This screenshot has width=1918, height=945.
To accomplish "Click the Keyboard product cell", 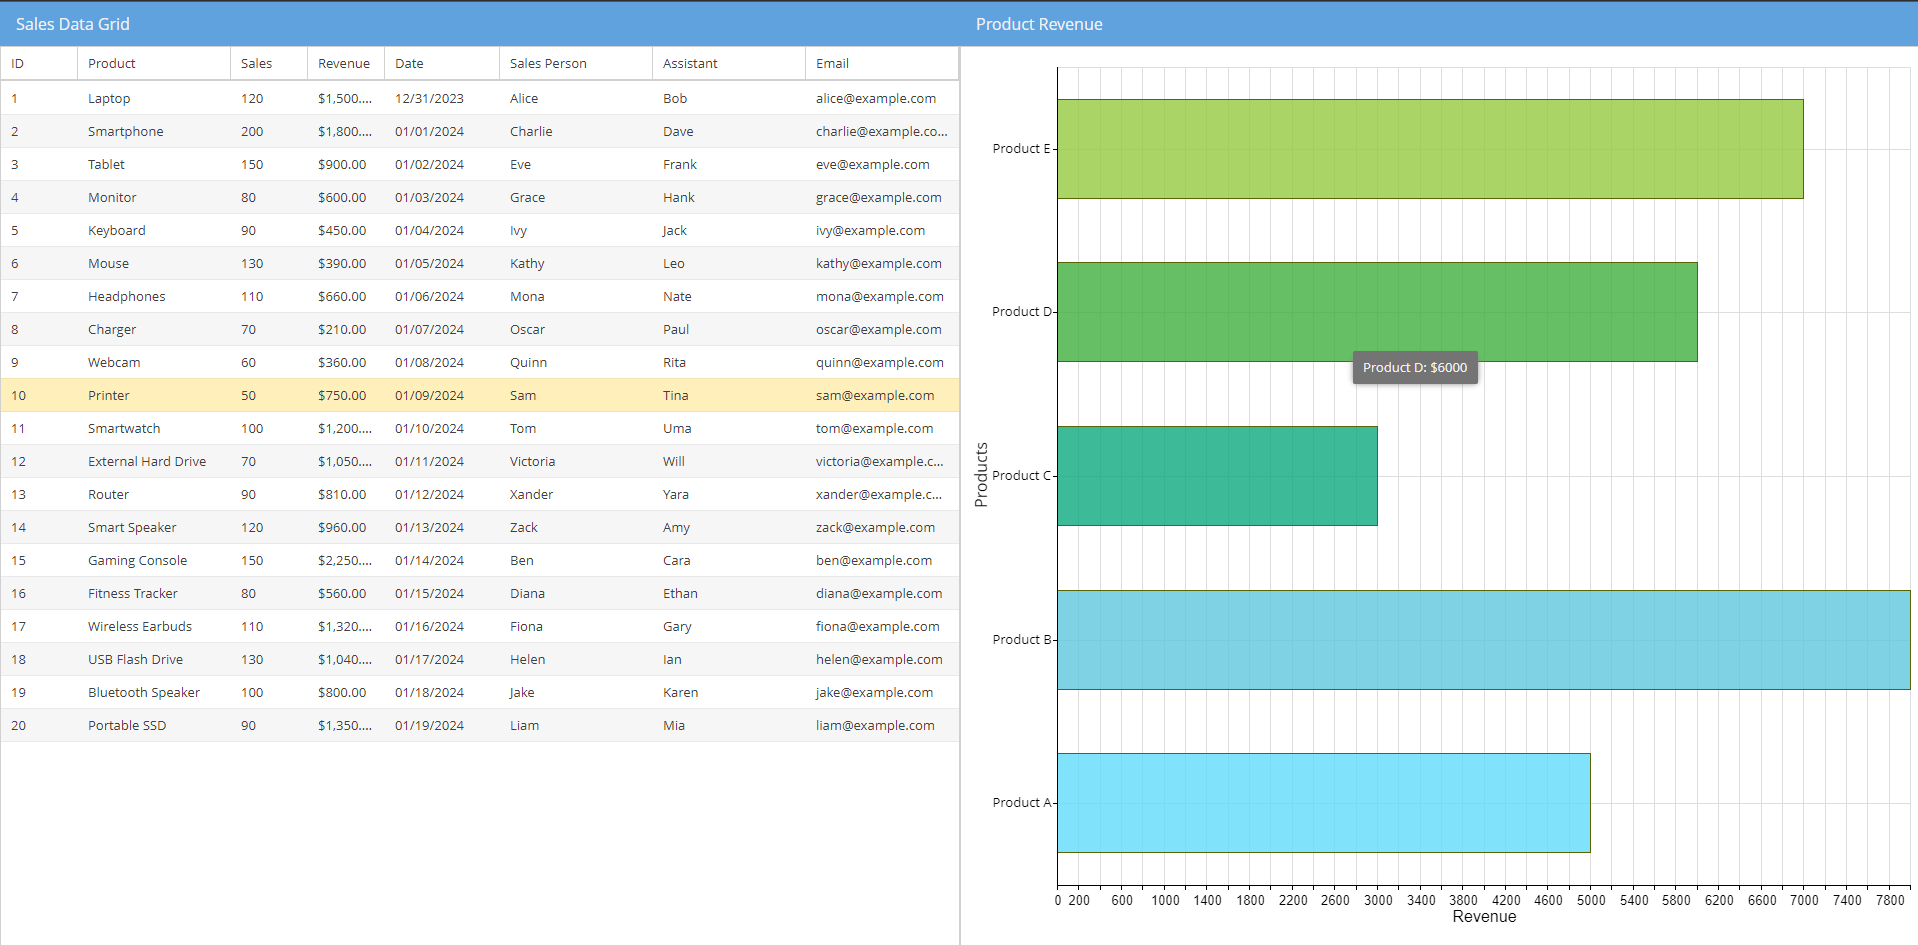I will point(154,230).
